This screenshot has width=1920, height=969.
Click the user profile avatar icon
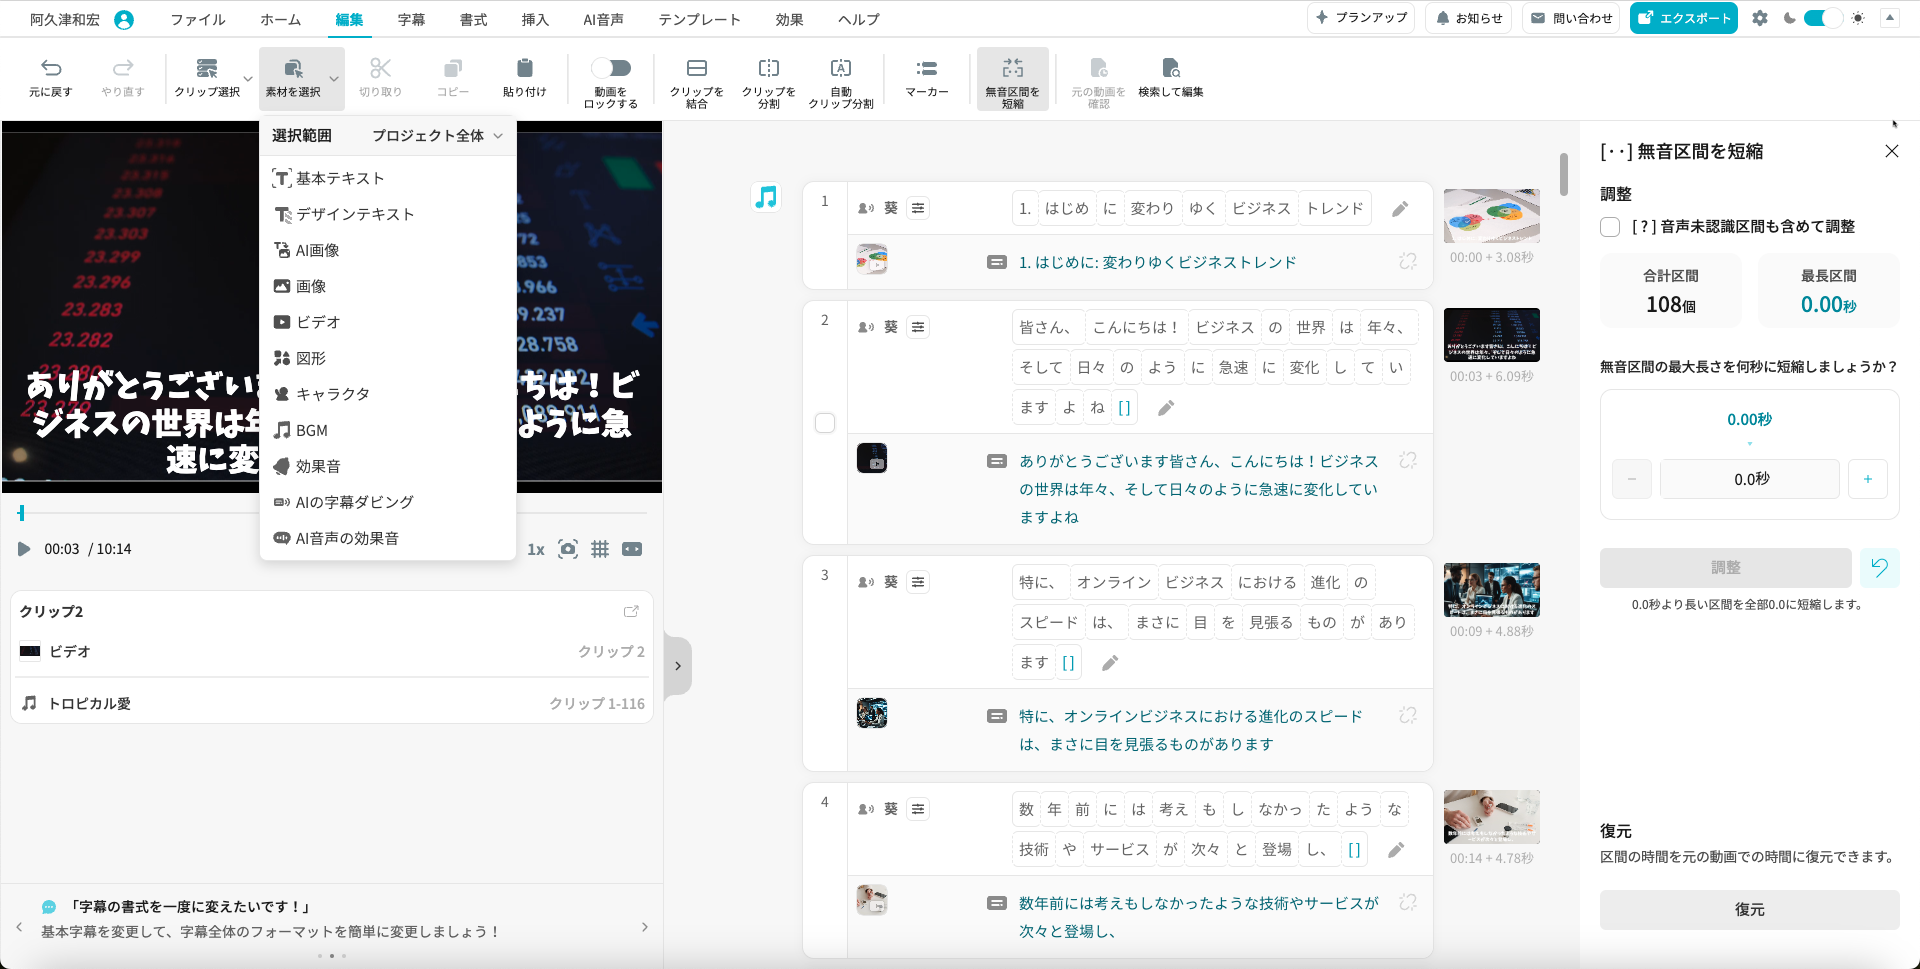click(x=124, y=19)
